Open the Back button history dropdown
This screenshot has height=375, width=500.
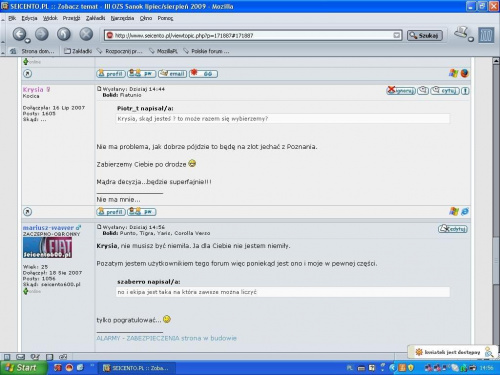[x=28, y=41]
